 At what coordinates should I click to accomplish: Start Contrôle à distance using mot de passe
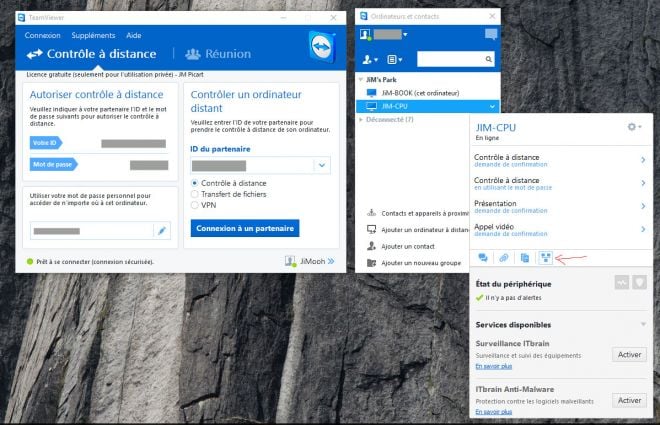pyautogui.click(x=560, y=183)
